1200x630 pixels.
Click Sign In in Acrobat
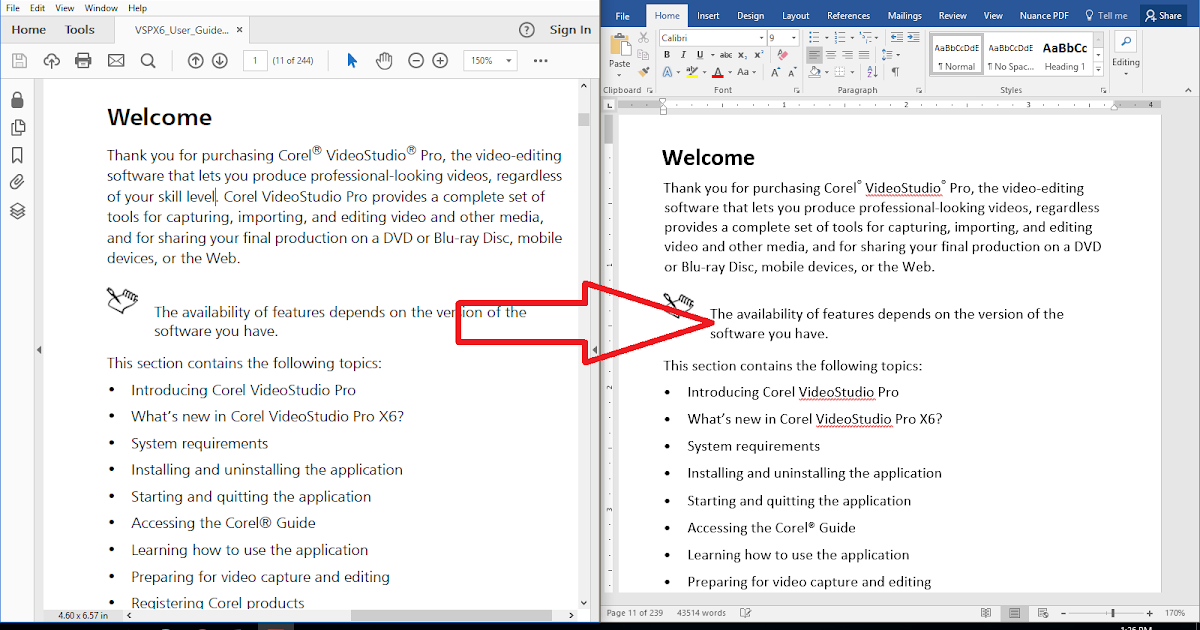tap(570, 30)
